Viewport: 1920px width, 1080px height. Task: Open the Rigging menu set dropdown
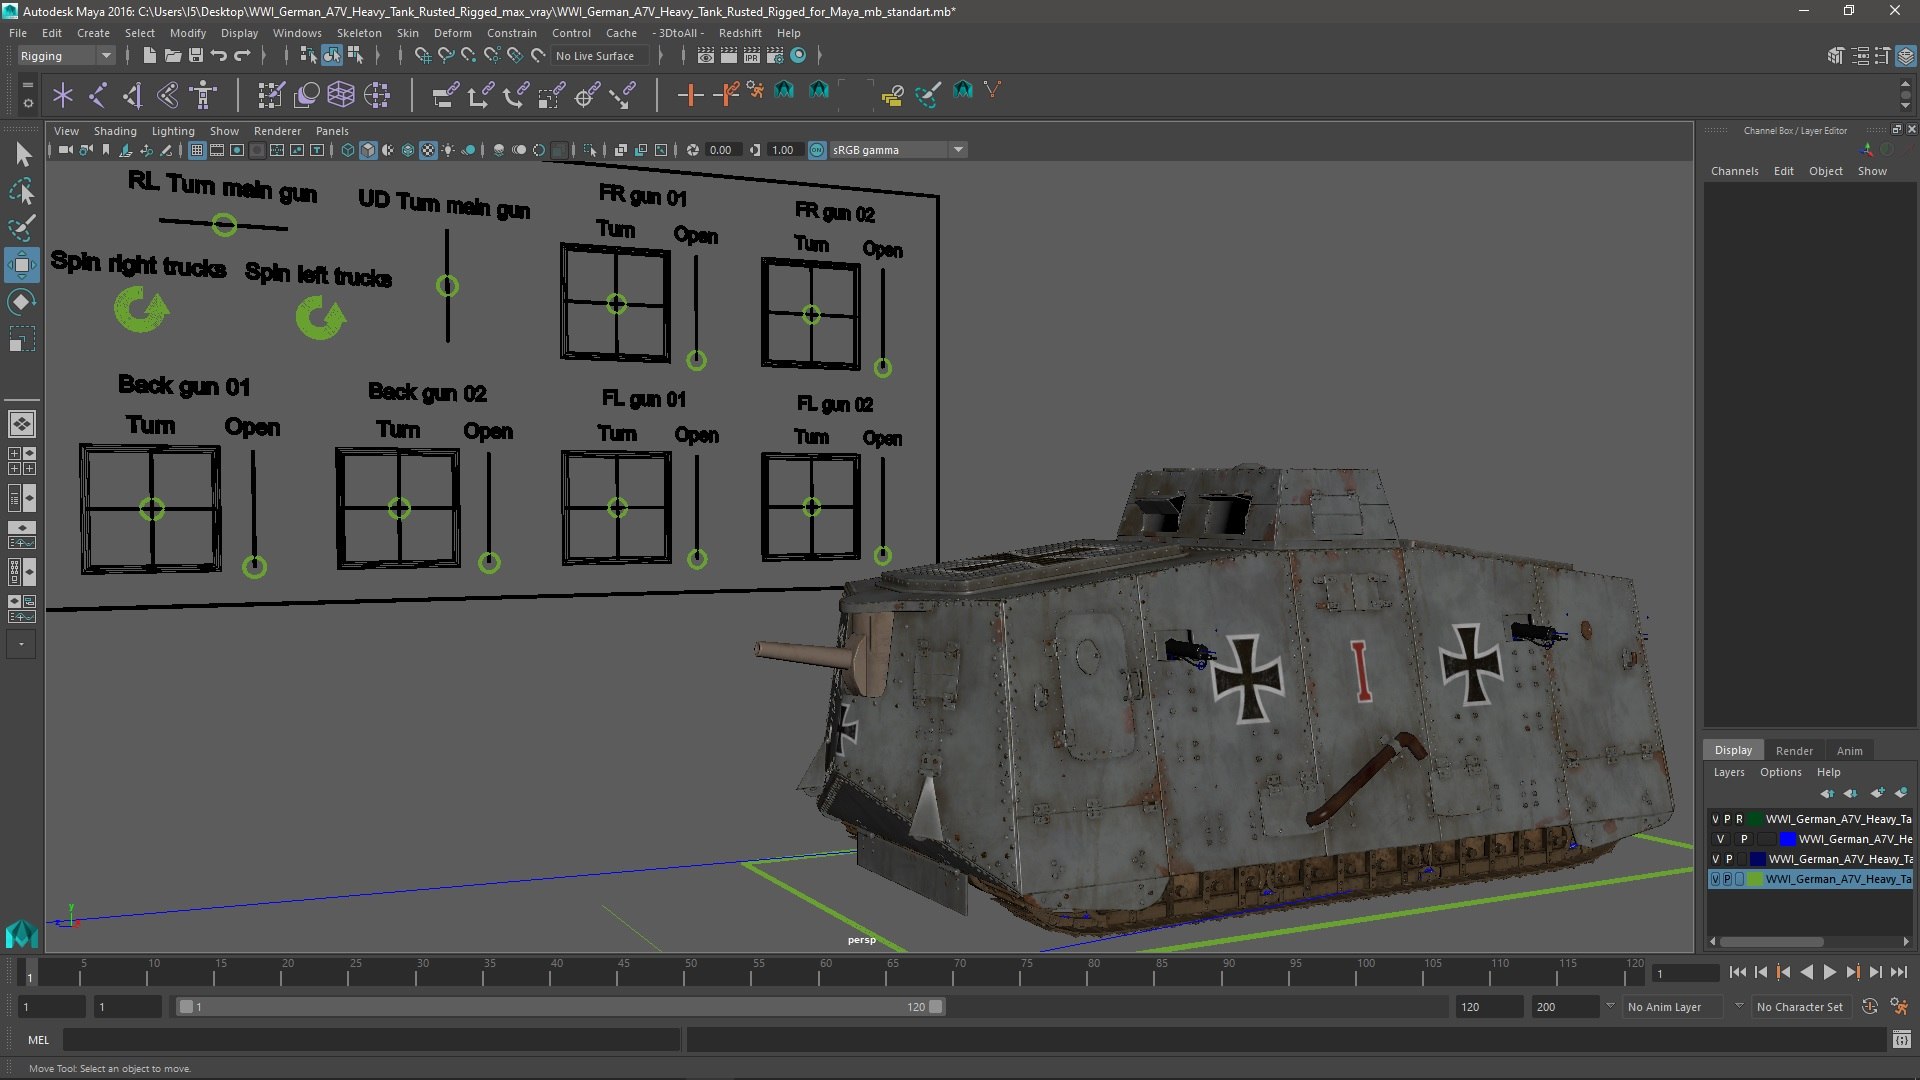[66, 56]
